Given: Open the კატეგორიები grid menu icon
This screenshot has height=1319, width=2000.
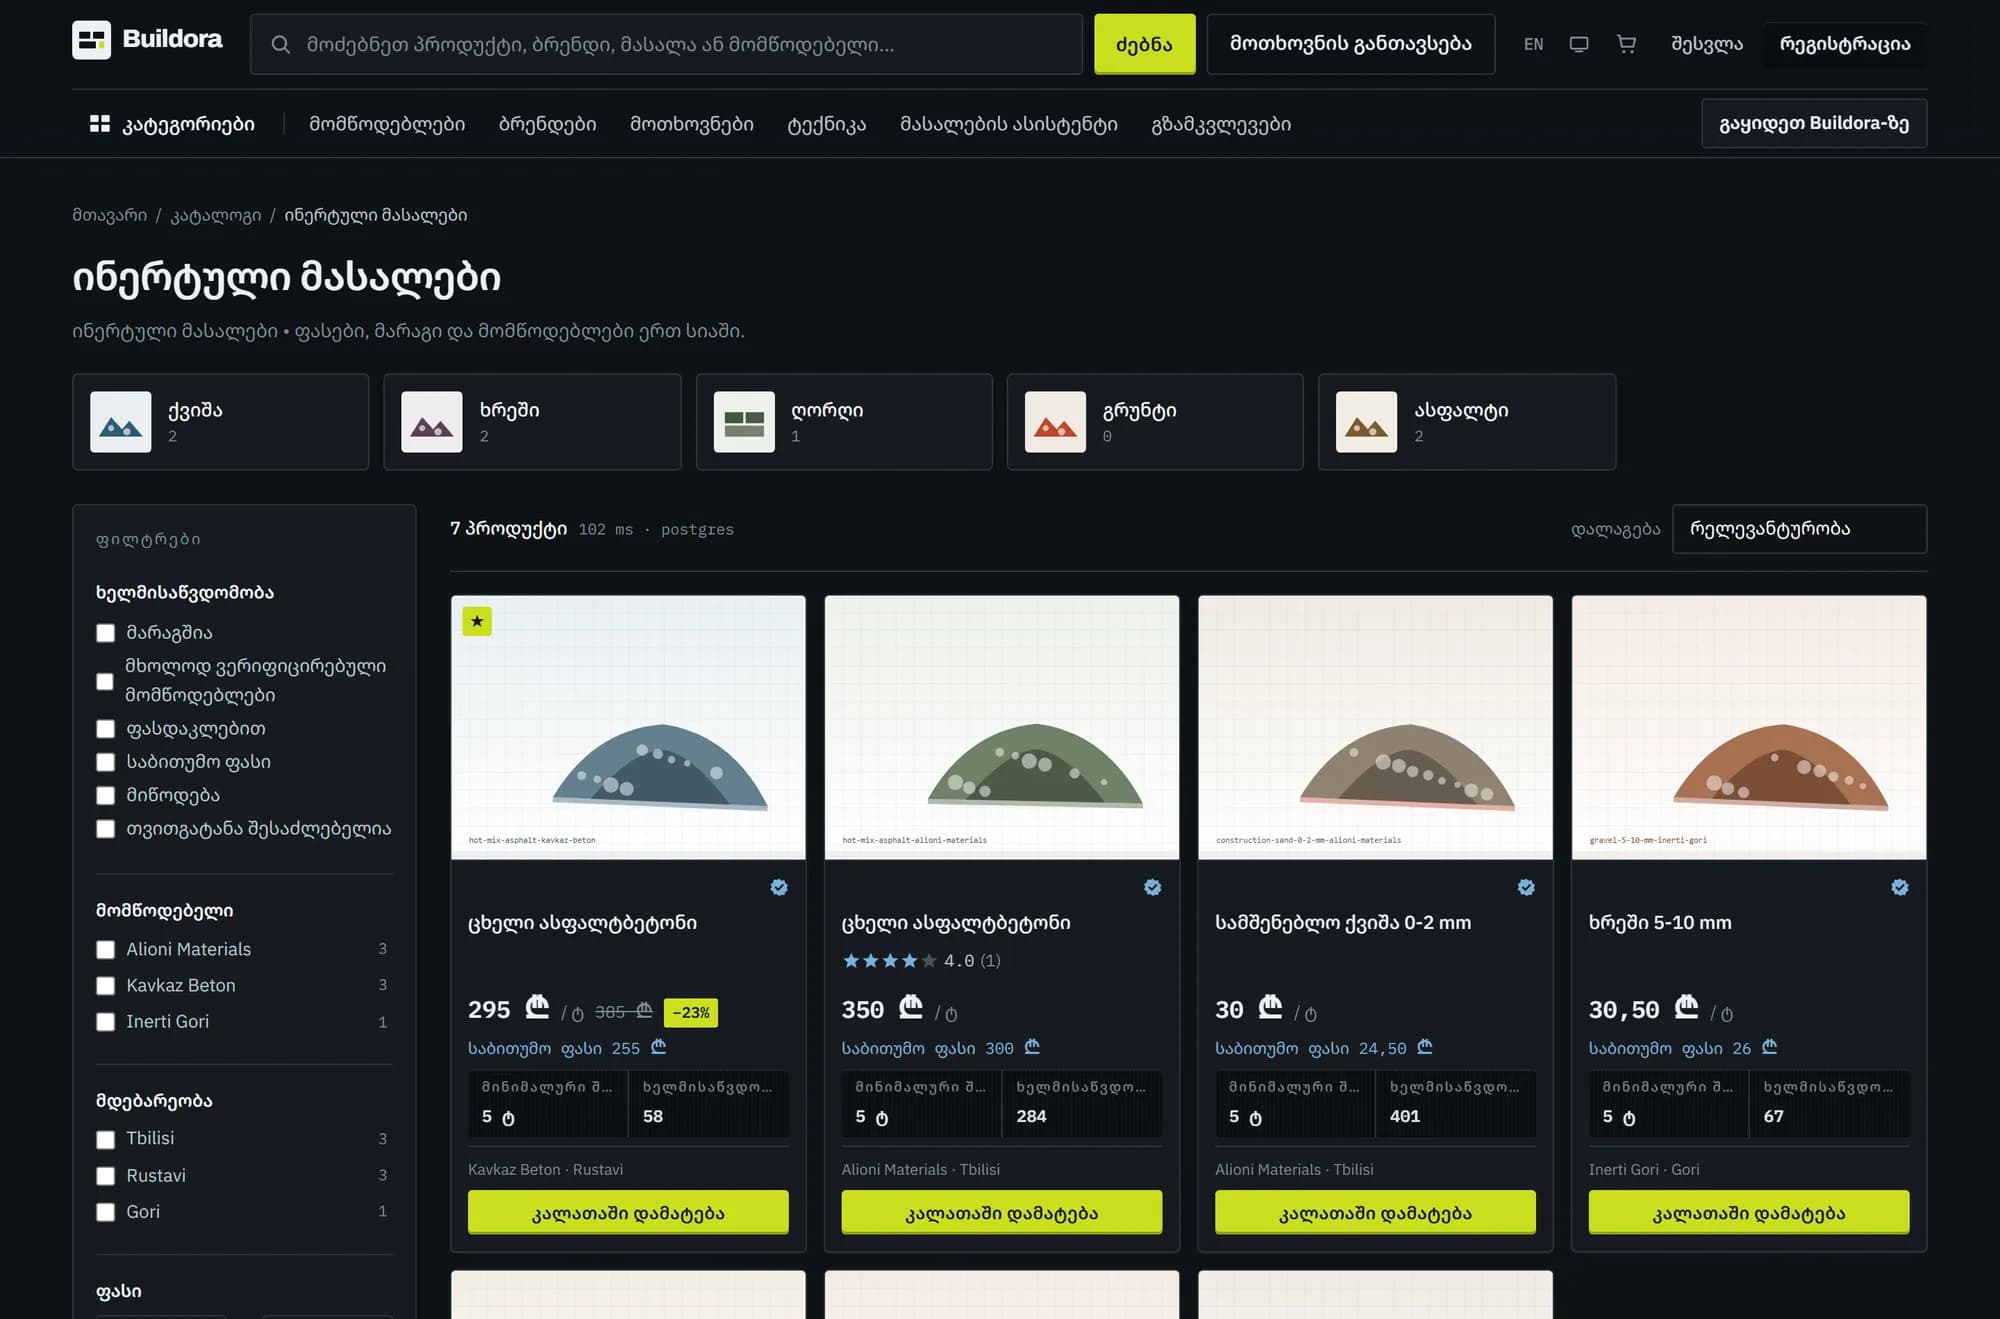Looking at the screenshot, I should coord(100,124).
